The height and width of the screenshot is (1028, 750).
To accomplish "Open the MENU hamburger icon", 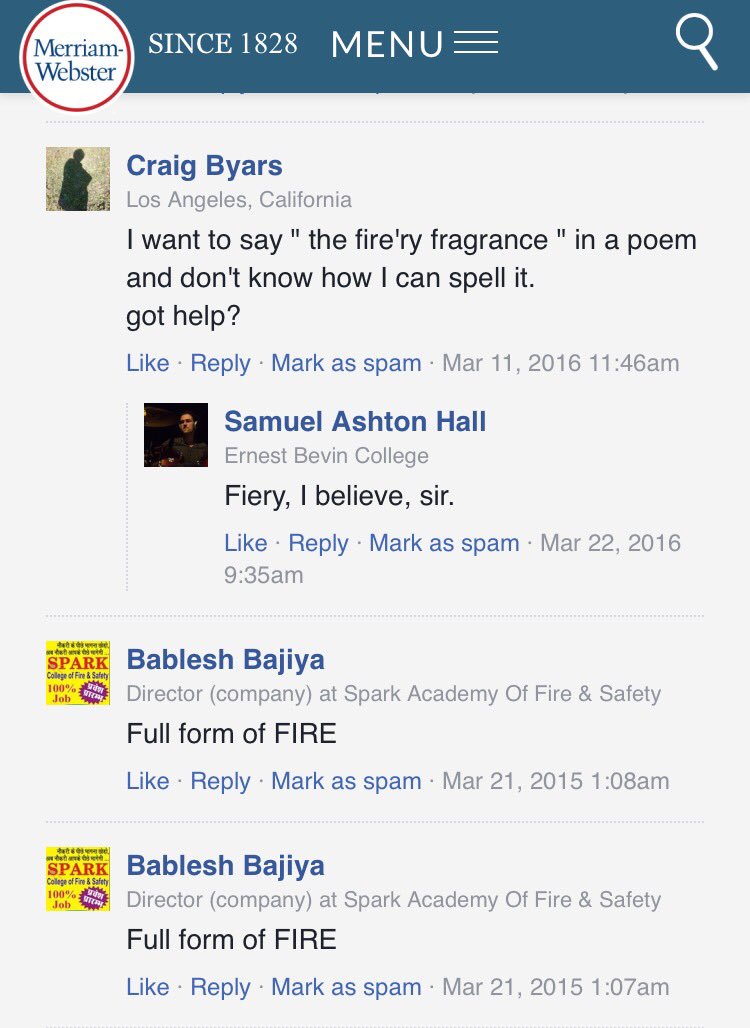I will click(x=476, y=43).
